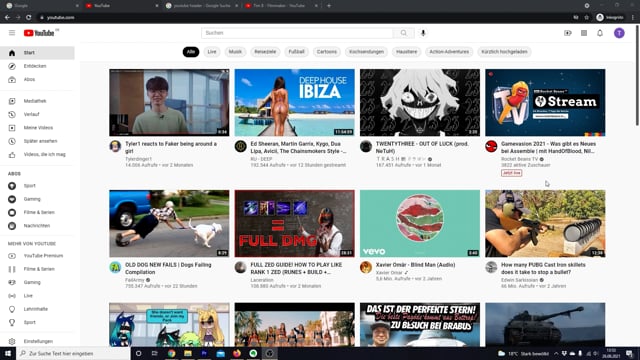The height and width of the screenshot is (360, 640).
Task: Open the dog fails video thumbnail
Action: [x=169, y=223]
